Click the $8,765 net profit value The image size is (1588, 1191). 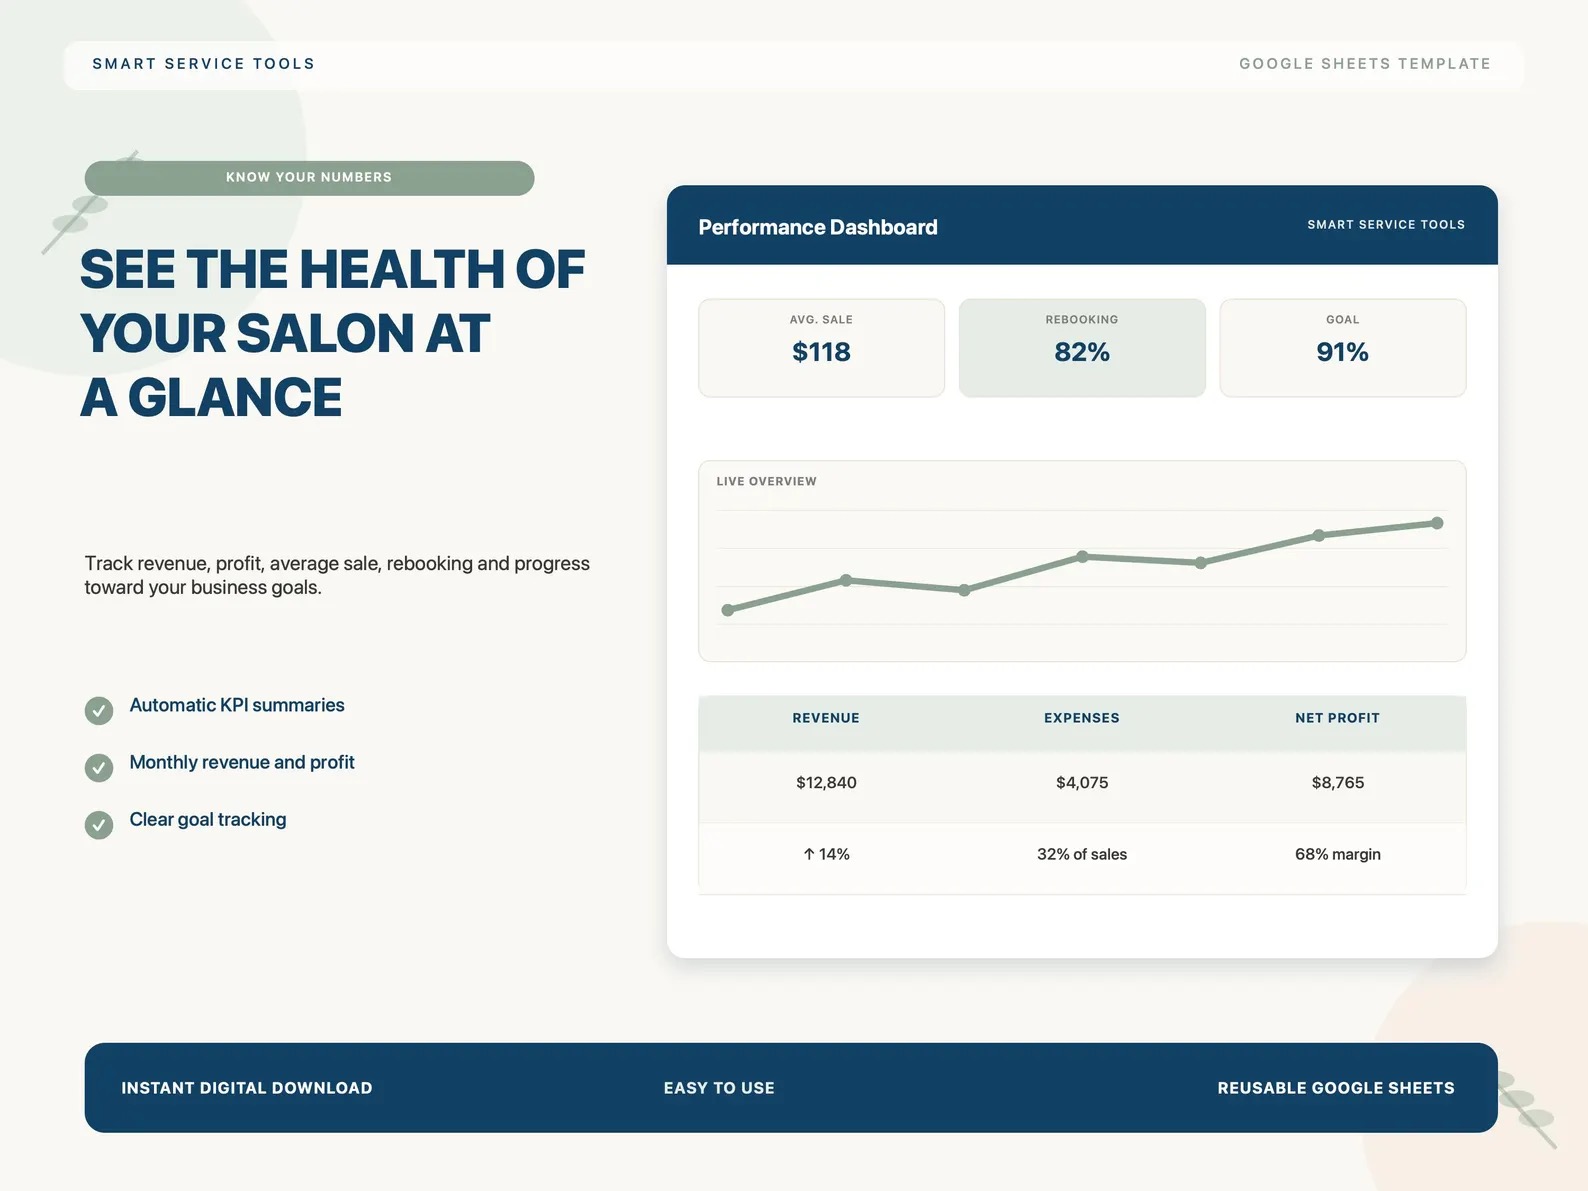coord(1338,783)
